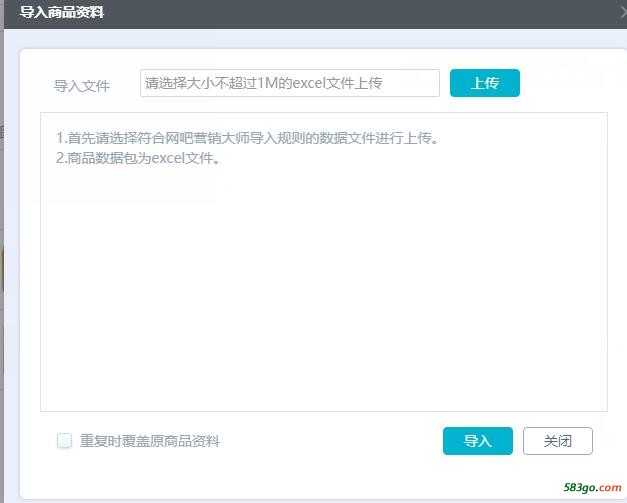627x503 pixels.
Task: Click the 重复时覆盖原商品资料 label text
Action: click(150, 441)
